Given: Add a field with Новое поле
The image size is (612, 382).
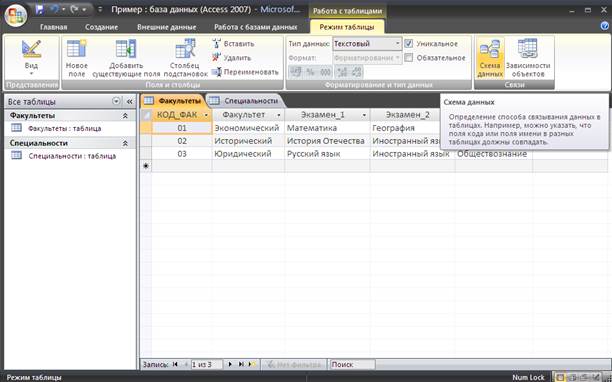Looking at the screenshot, I should coord(76,58).
